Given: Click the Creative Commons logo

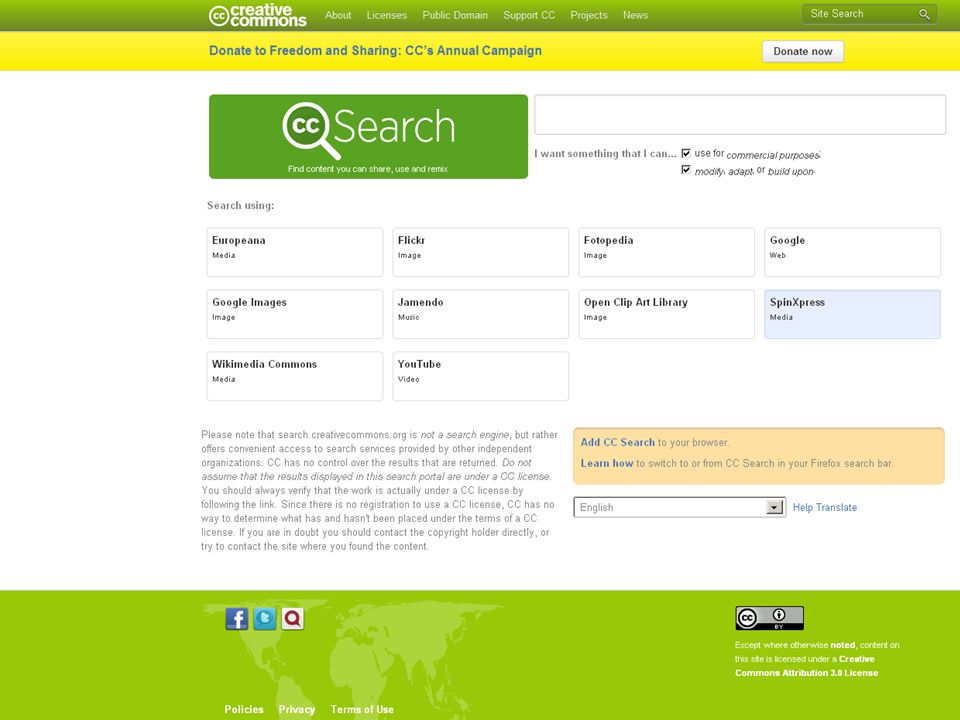Looking at the screenshot, I should (x=257, y=15).
